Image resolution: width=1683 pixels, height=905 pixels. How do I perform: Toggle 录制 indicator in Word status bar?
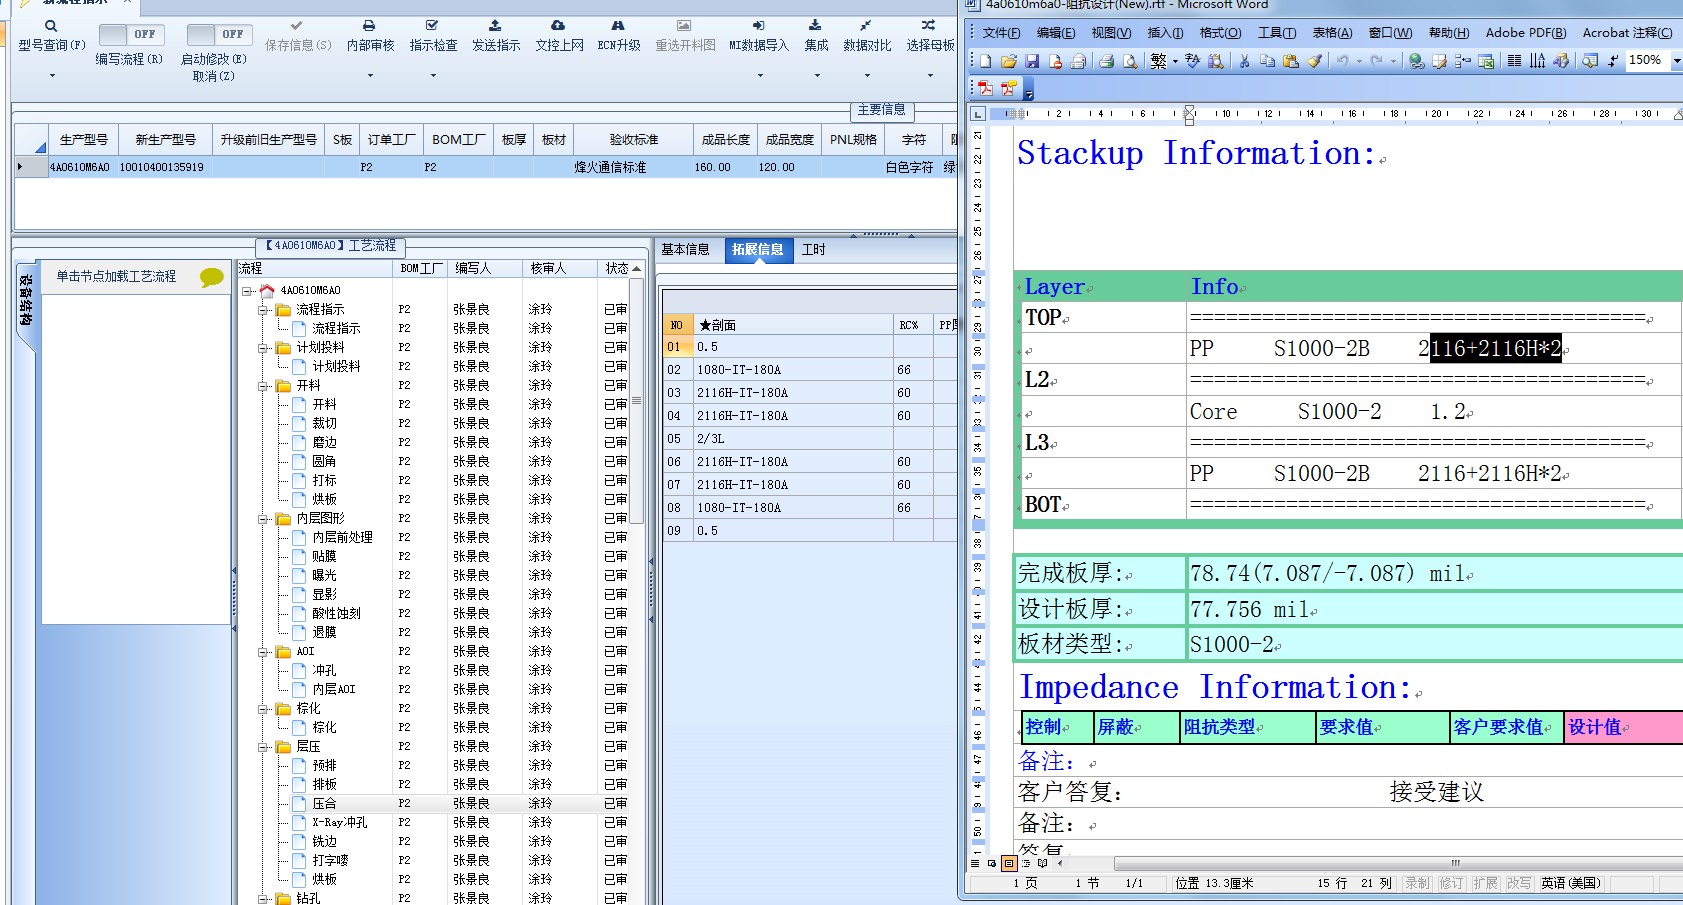click(x=1417, y=883)
